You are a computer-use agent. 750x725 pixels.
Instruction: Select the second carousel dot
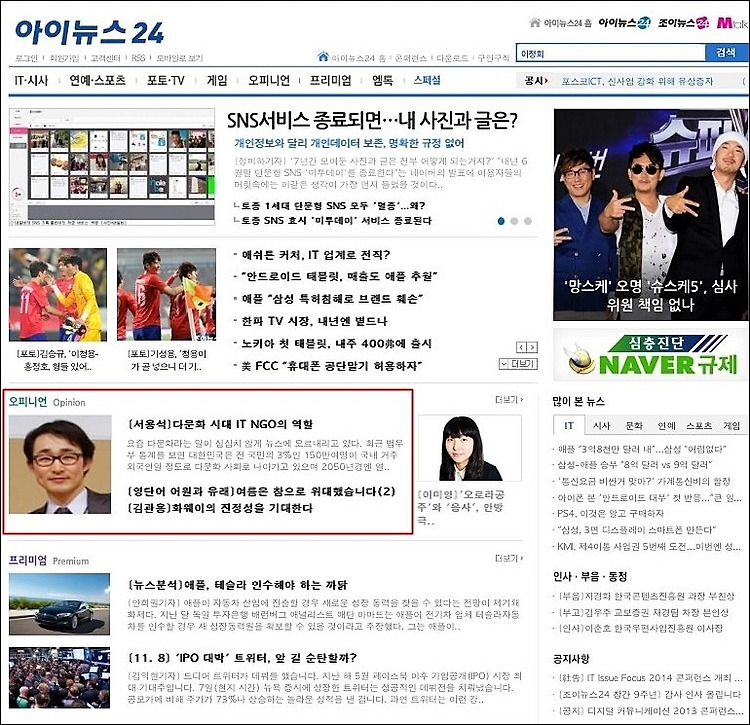pos(514,221)
